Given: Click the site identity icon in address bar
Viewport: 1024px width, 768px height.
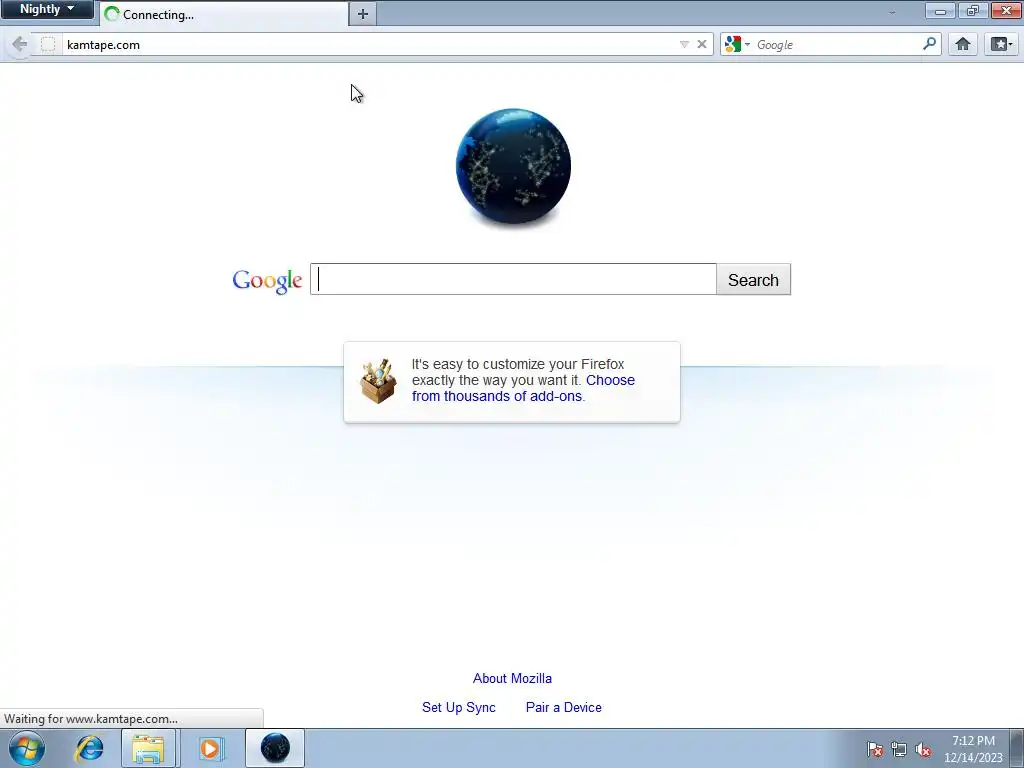Looking at the screenshot, I should [x=48, y=44].
